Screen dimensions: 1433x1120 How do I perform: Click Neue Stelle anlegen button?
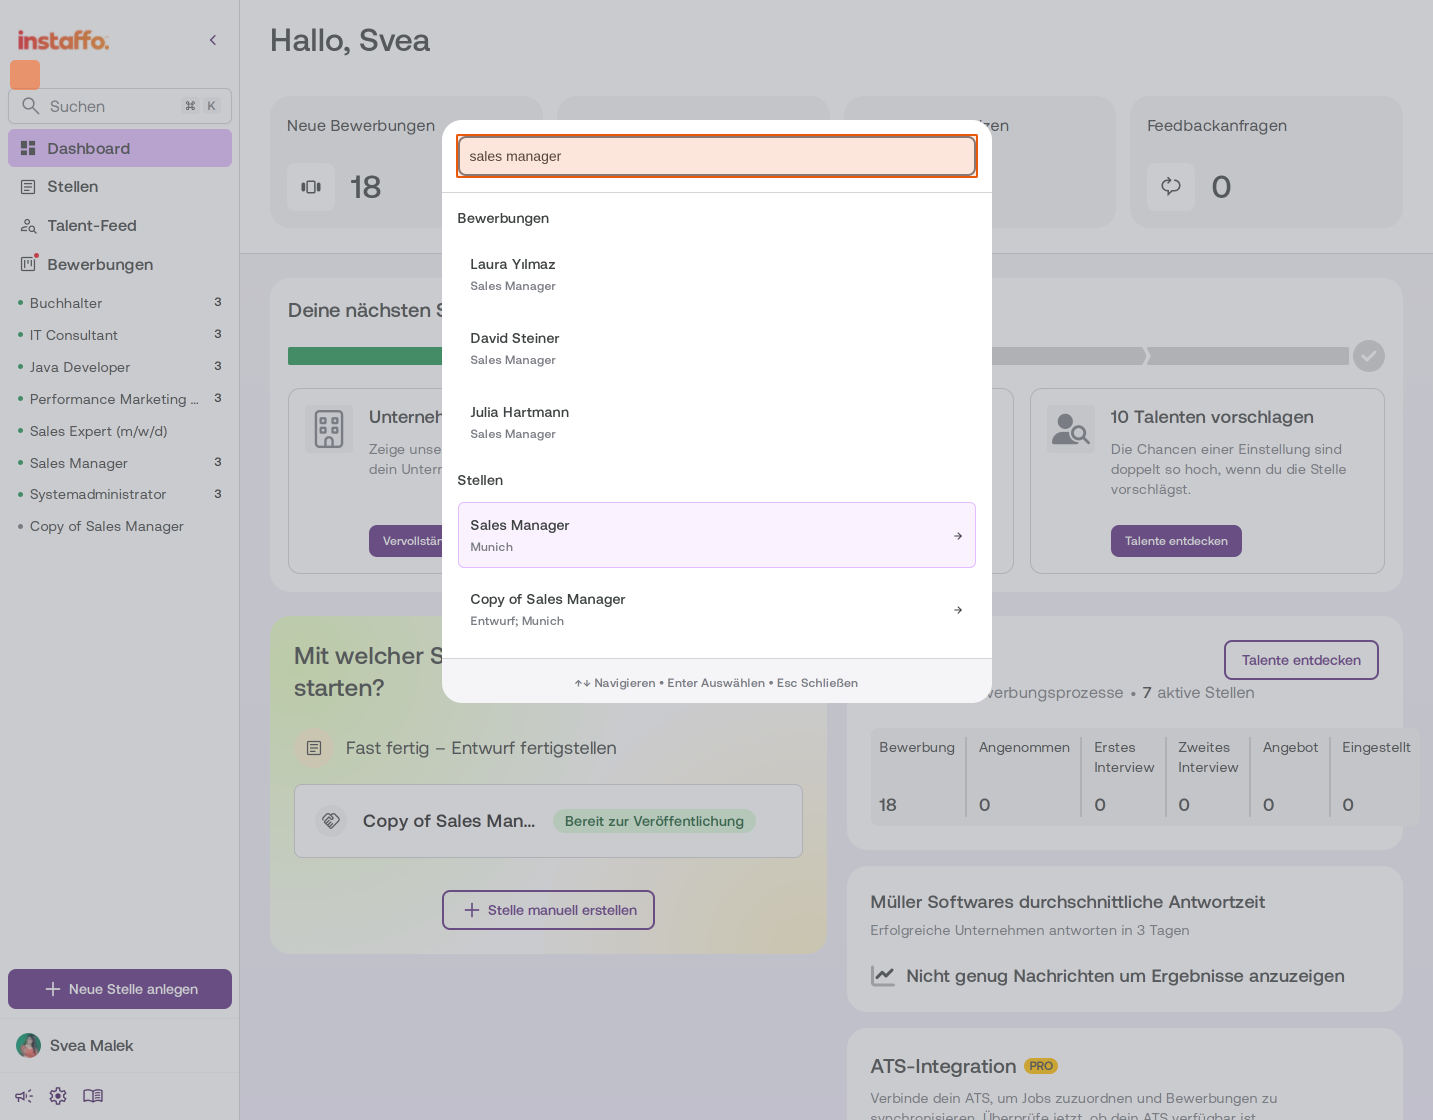(120, 989)
